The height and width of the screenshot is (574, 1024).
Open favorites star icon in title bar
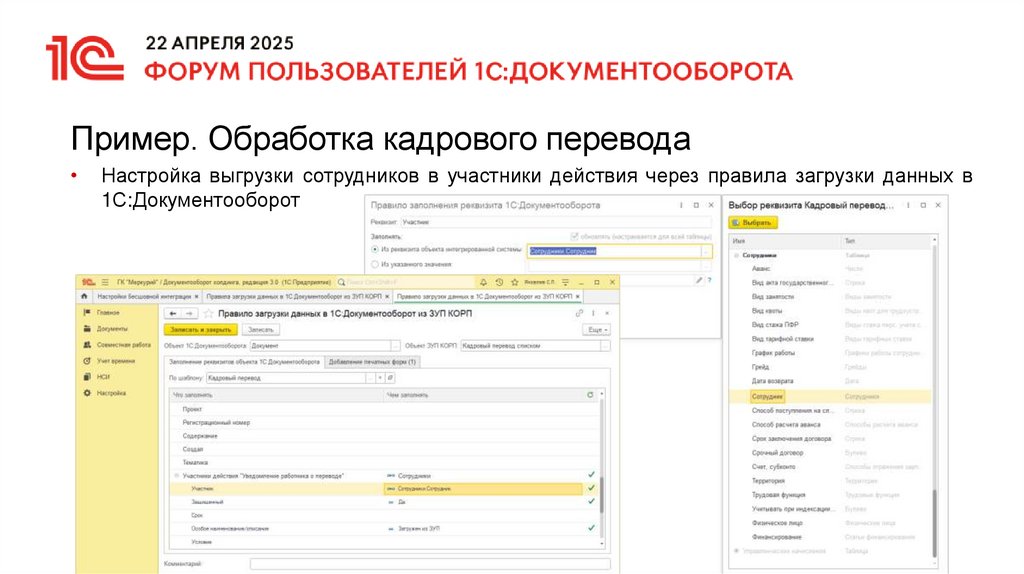point(515,282)
